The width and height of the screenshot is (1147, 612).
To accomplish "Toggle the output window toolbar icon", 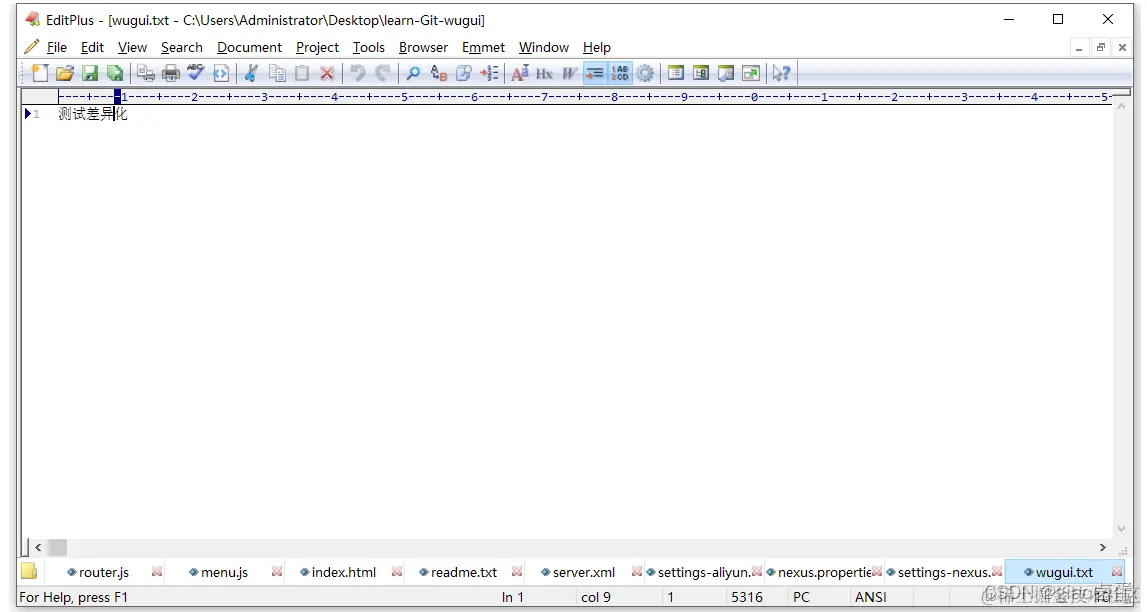I will tap(726, 73).
